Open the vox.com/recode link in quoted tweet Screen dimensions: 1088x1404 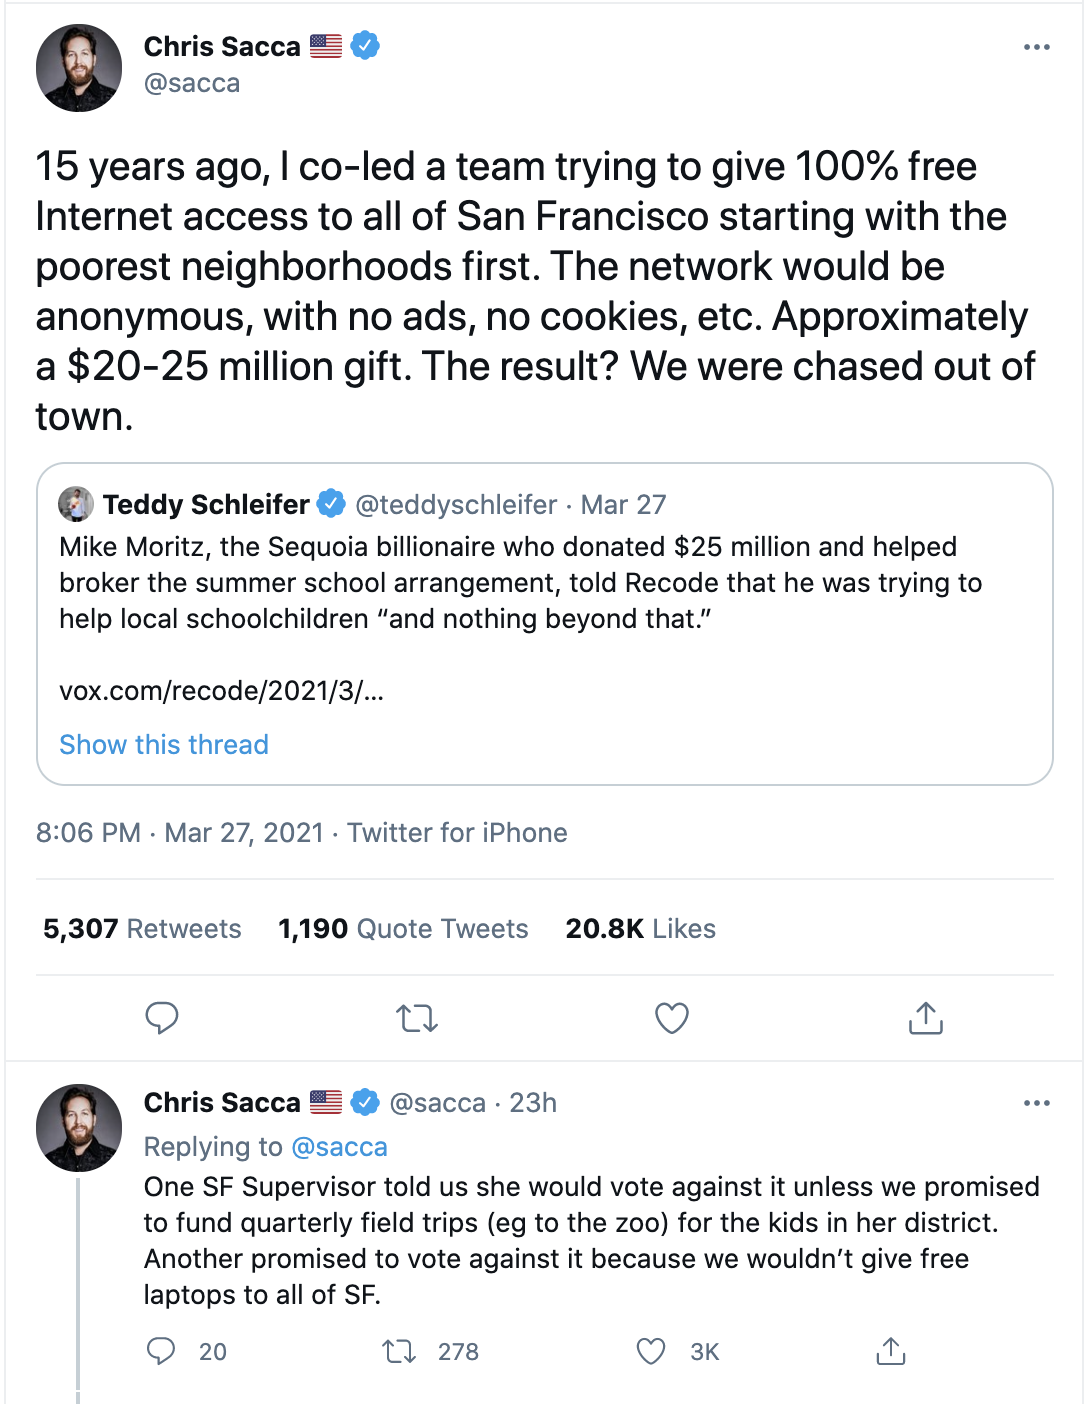point(221,691)
